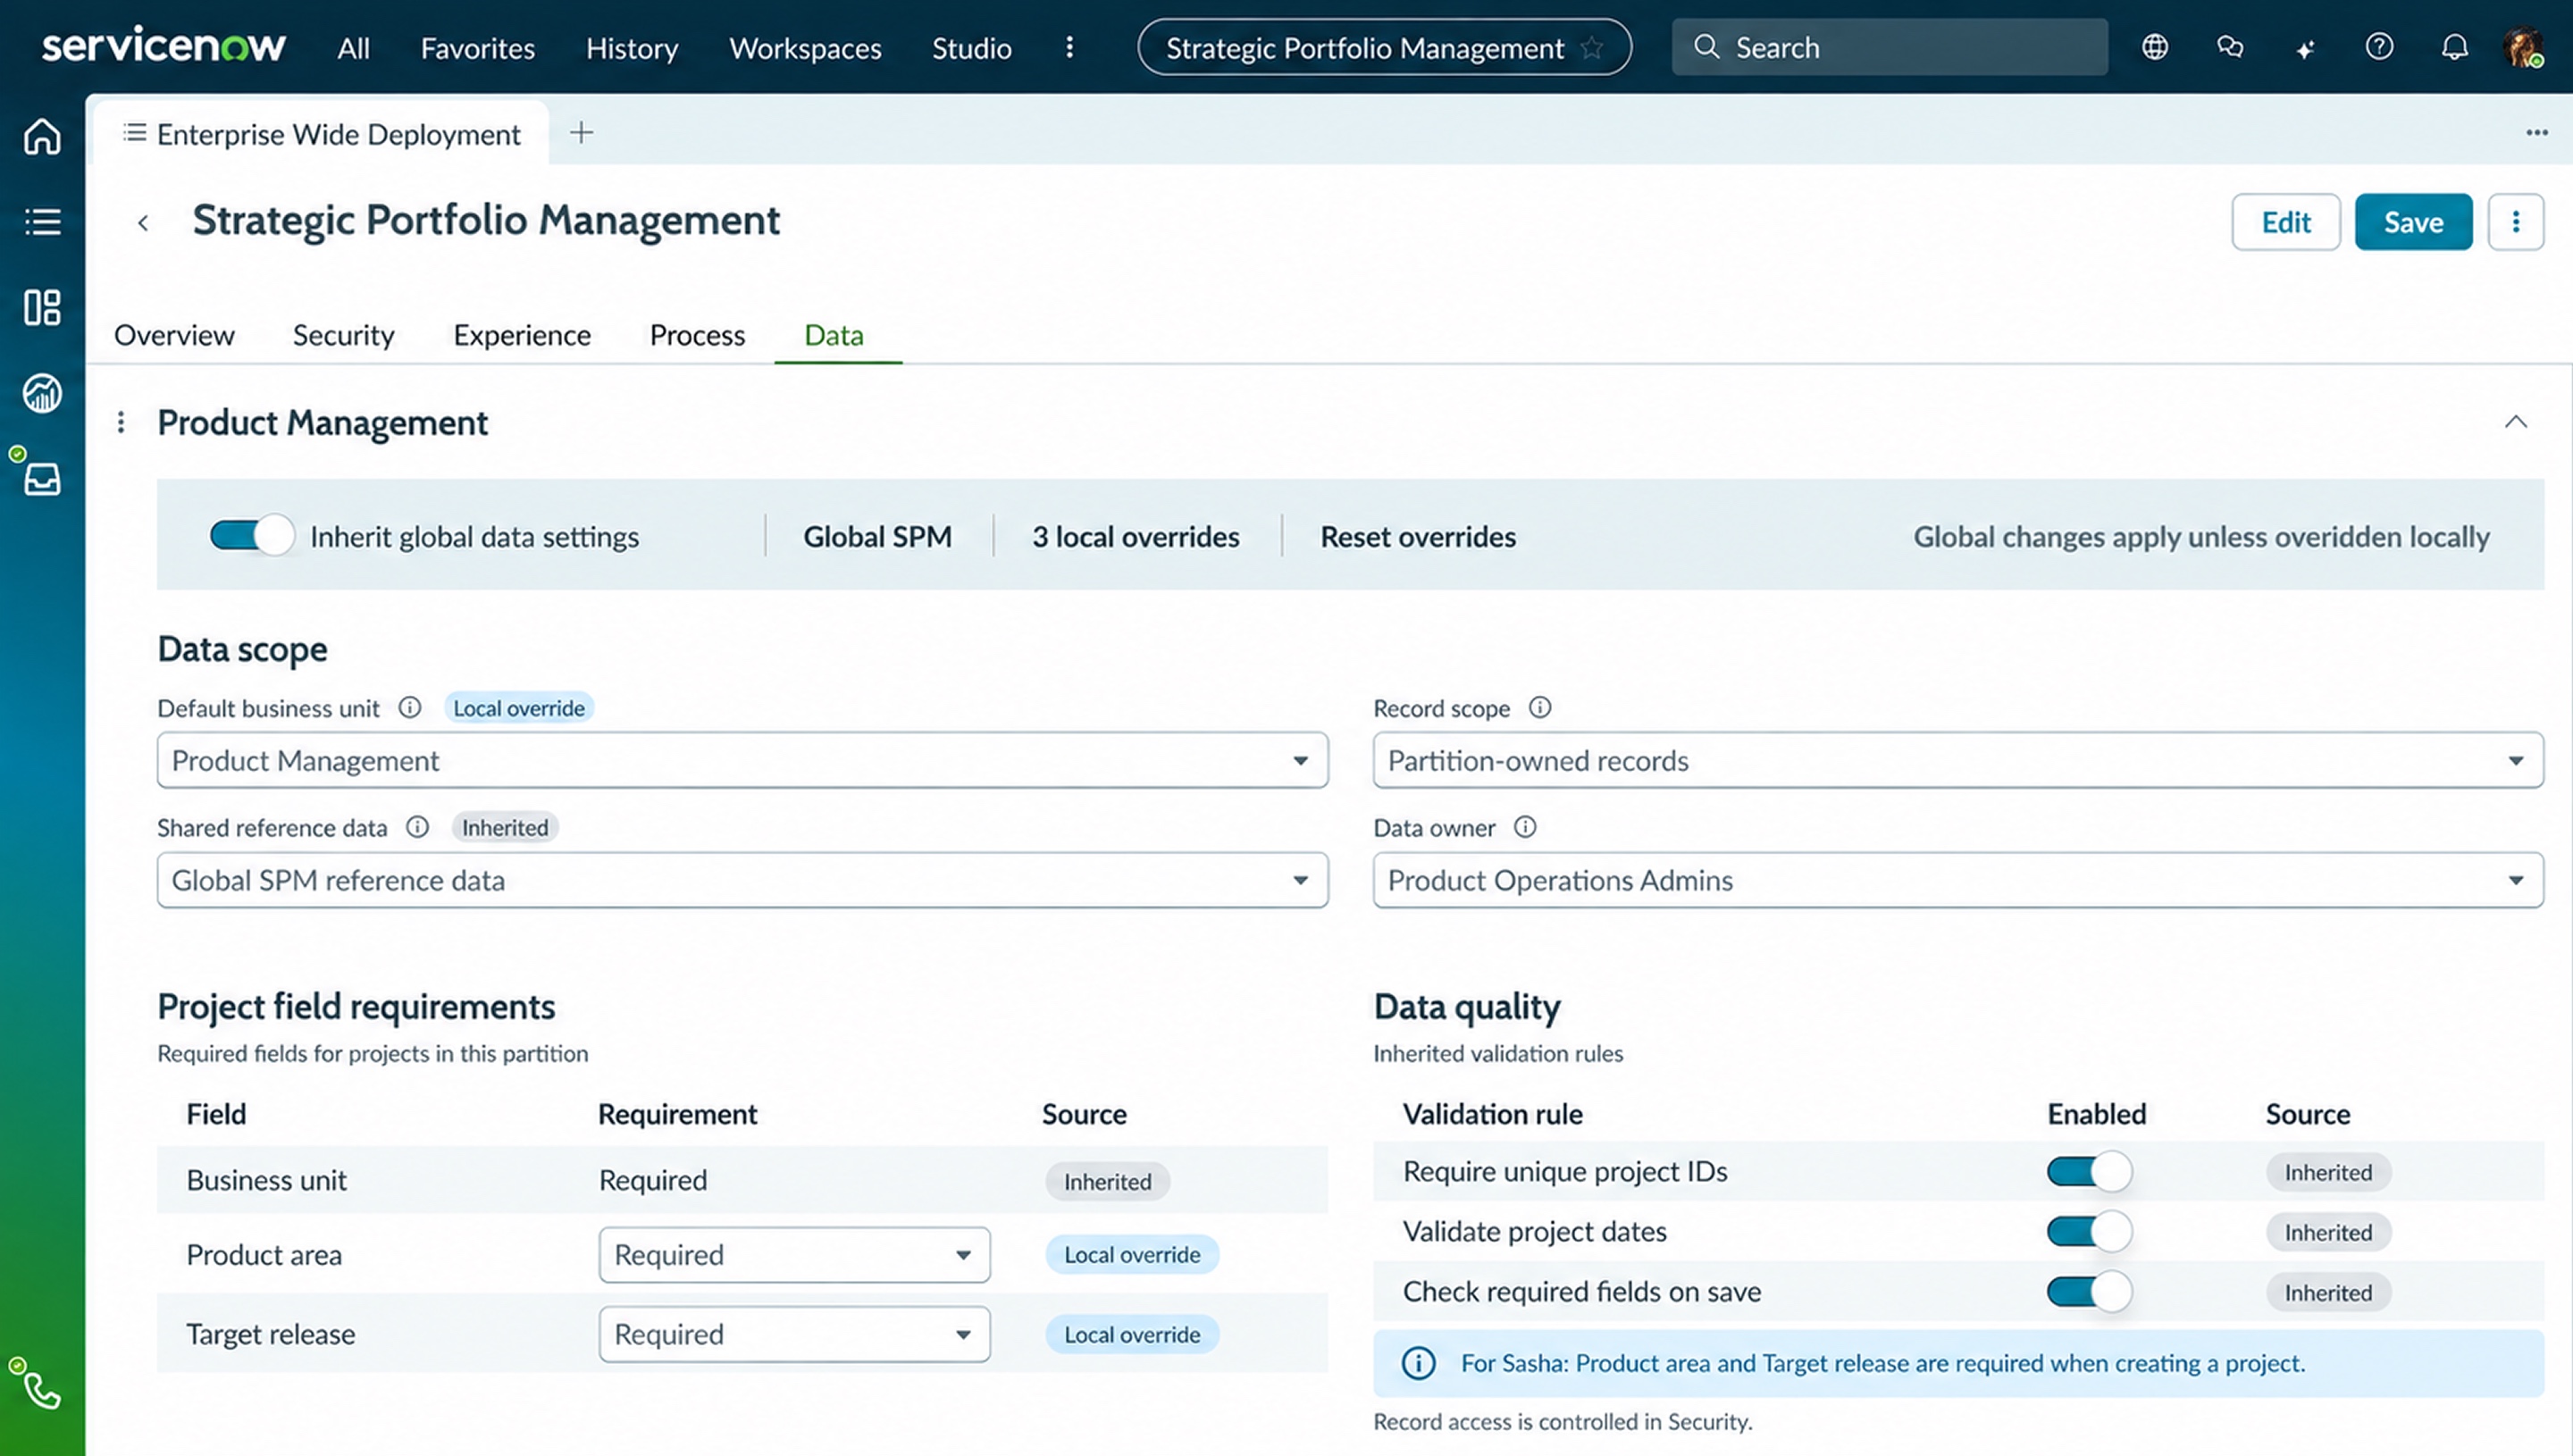Image resolution: width=2573 pixels, height=1456 pixels.
Task: Click Reset overrides
Action: [1417, 536]
